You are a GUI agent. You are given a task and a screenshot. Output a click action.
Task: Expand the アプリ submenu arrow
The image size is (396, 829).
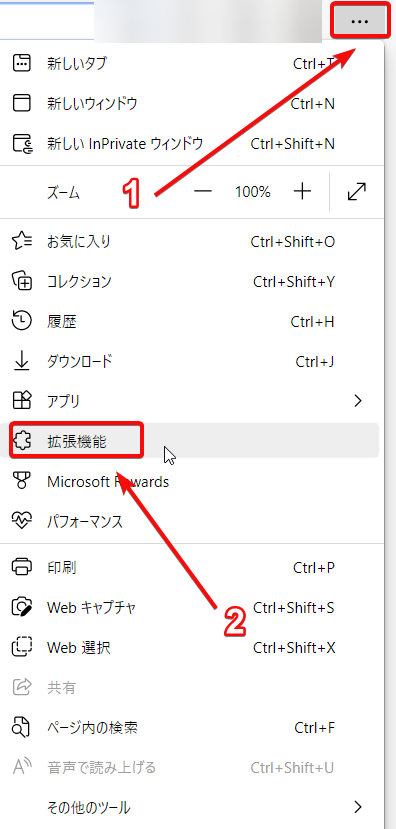(358, 401)
